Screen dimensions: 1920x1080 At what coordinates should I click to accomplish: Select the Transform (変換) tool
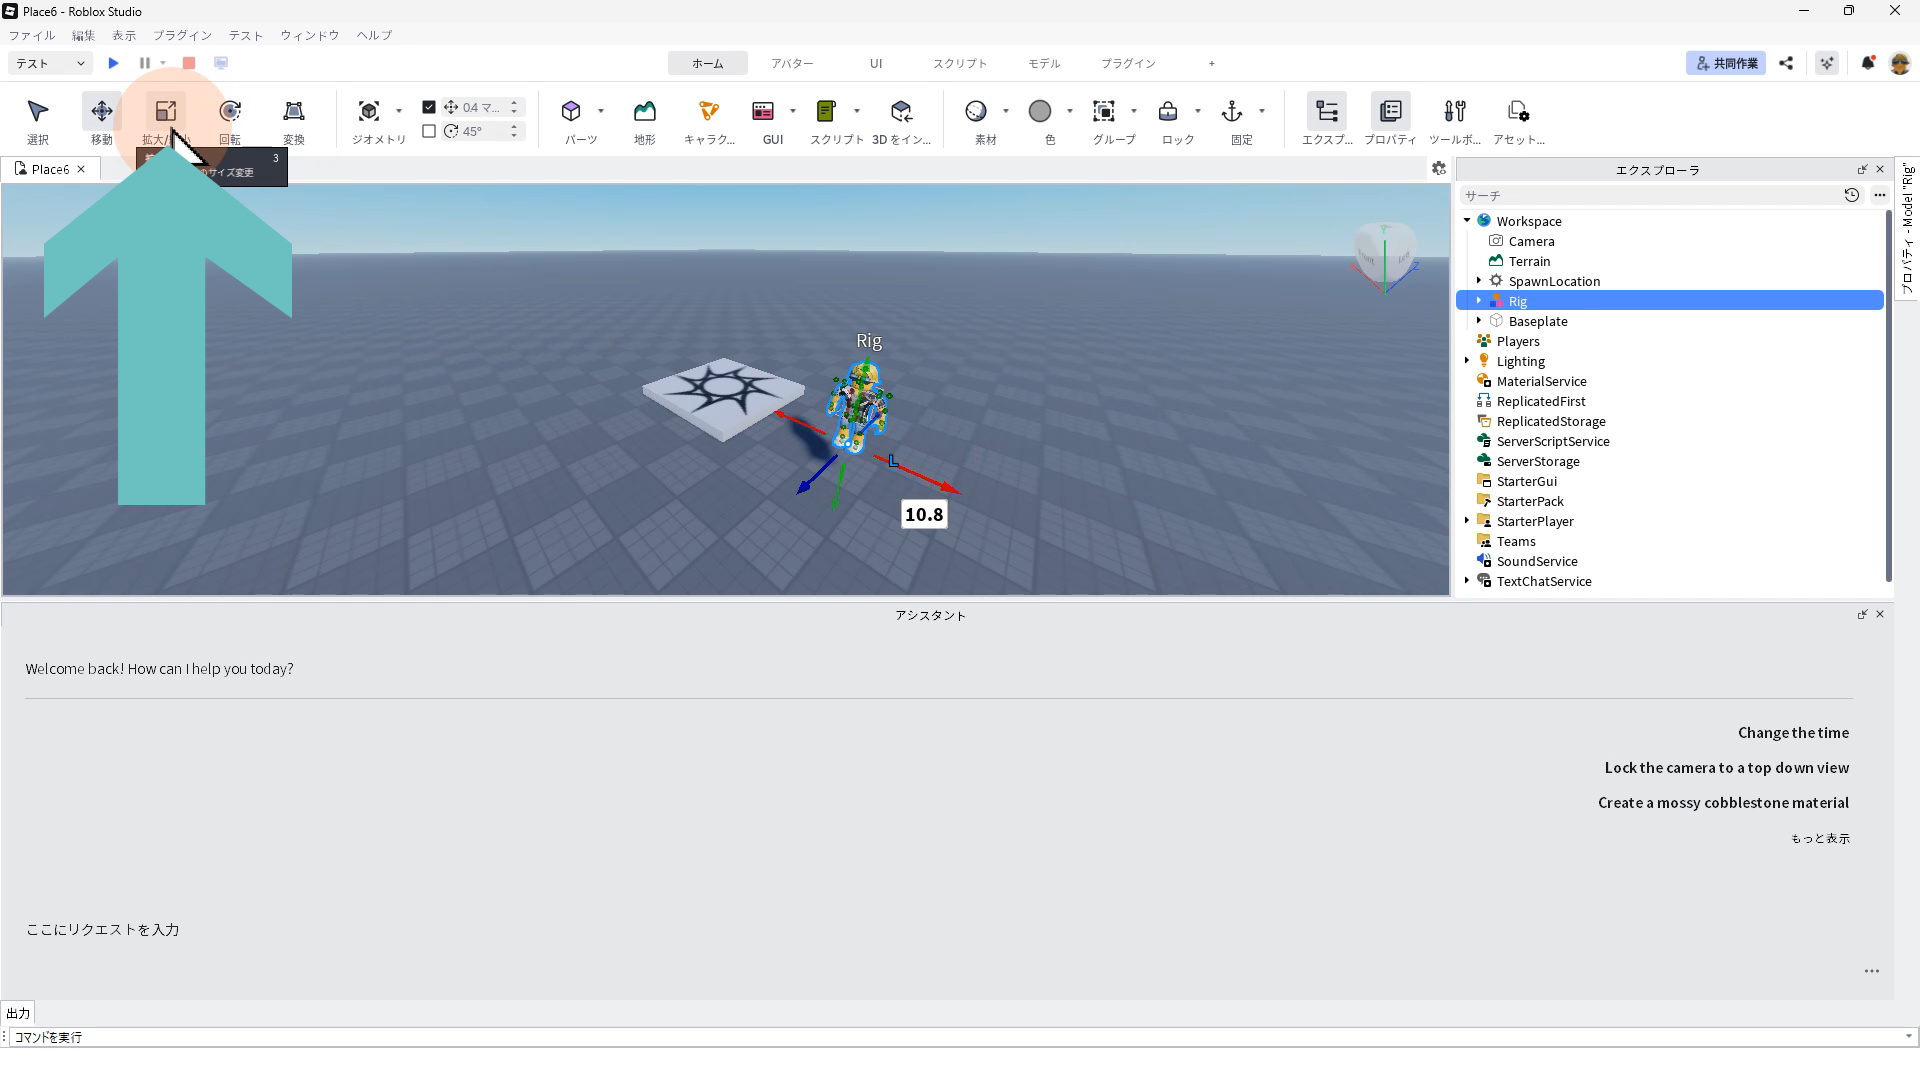[293, 111]
